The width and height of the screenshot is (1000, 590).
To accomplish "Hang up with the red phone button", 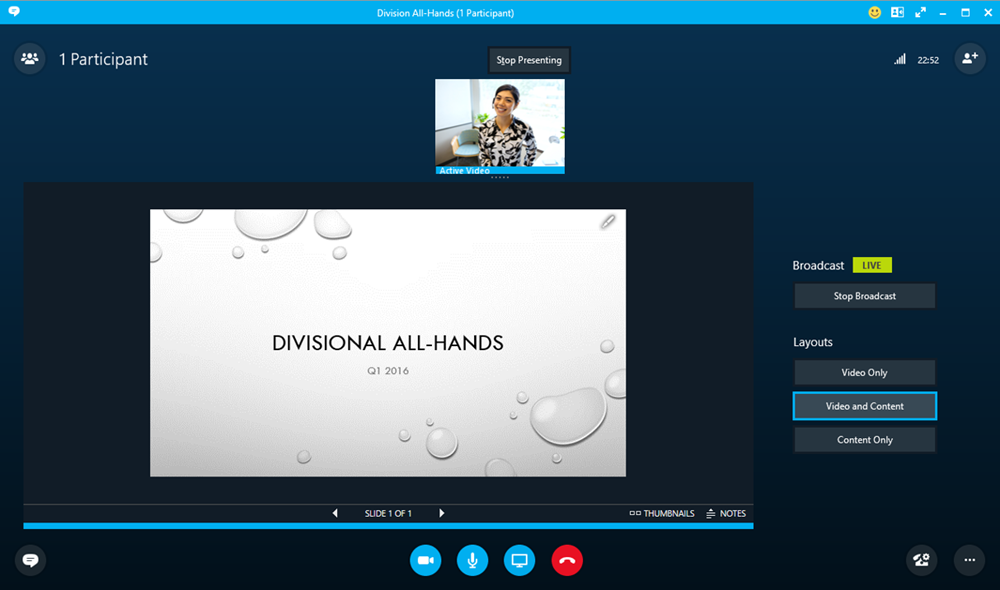I will [x=567, y=560].
